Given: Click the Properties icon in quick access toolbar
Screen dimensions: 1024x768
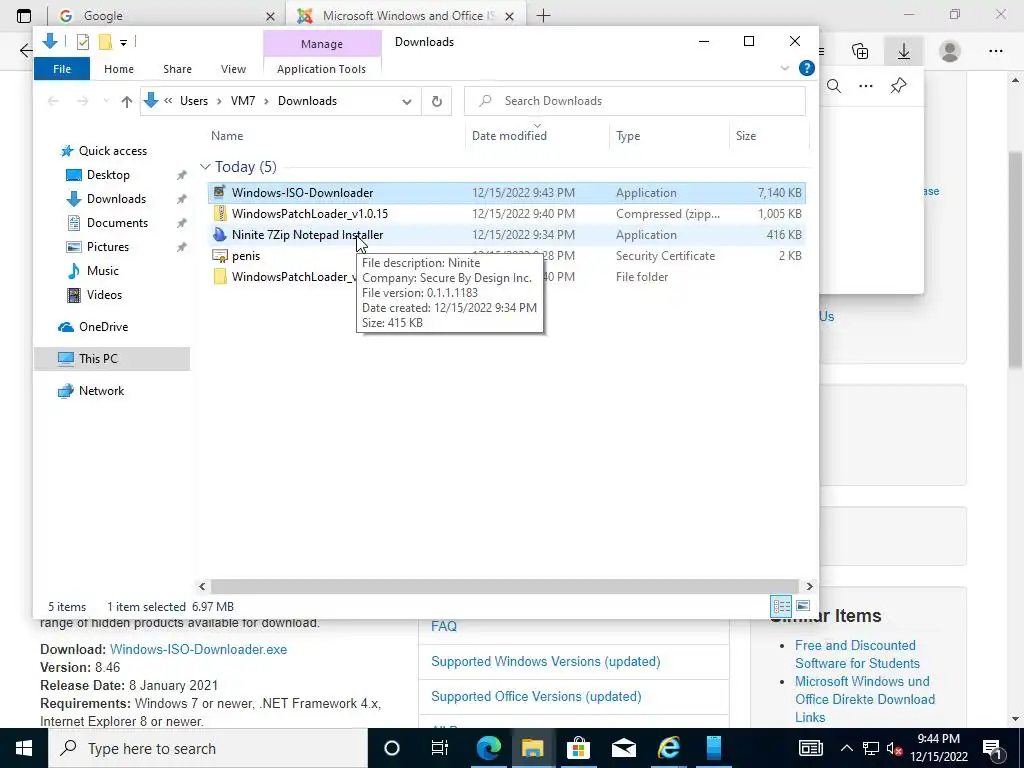Looking at the screenshot, I should click(83, 42).
